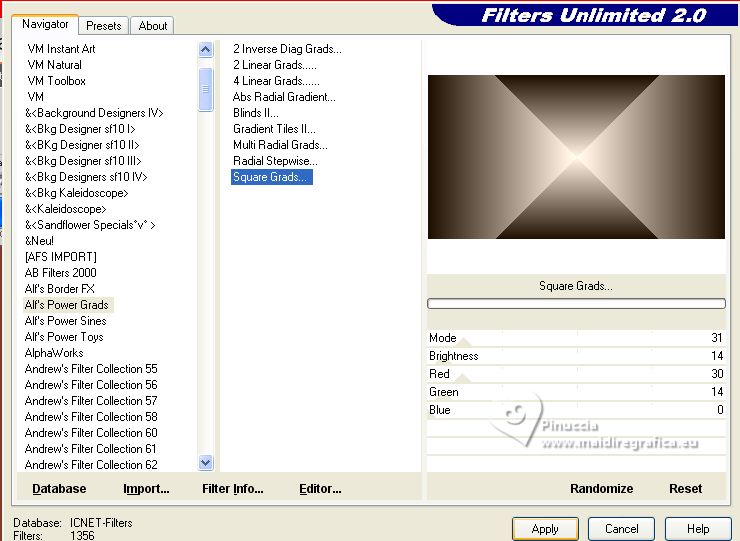Select the 4 Linear Grads filter
This screenshot has width=740, height=541.
tap(276, 81)
